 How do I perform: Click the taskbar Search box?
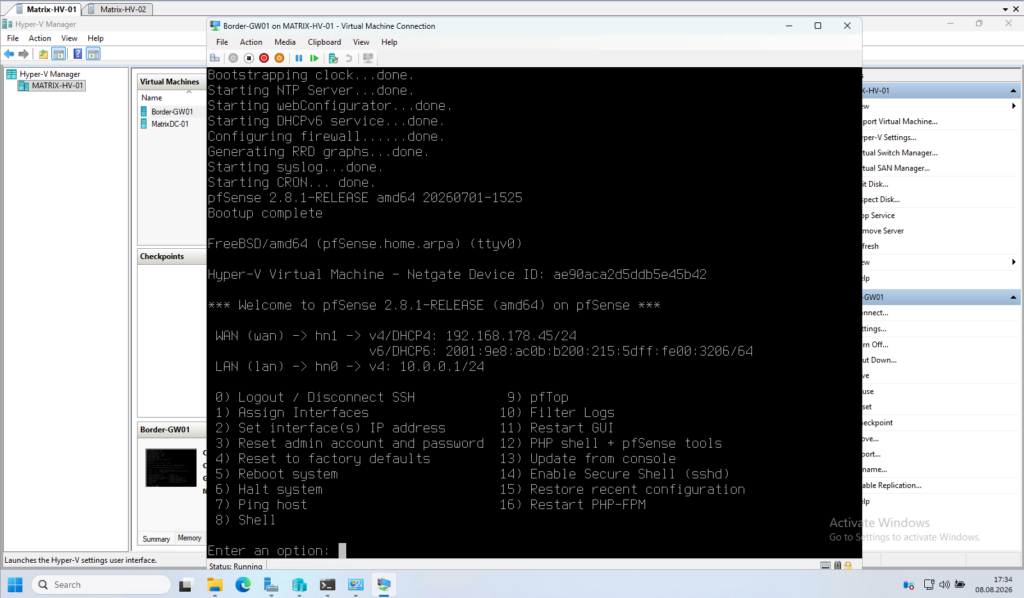pyautogui.click(x=101, y=584)
